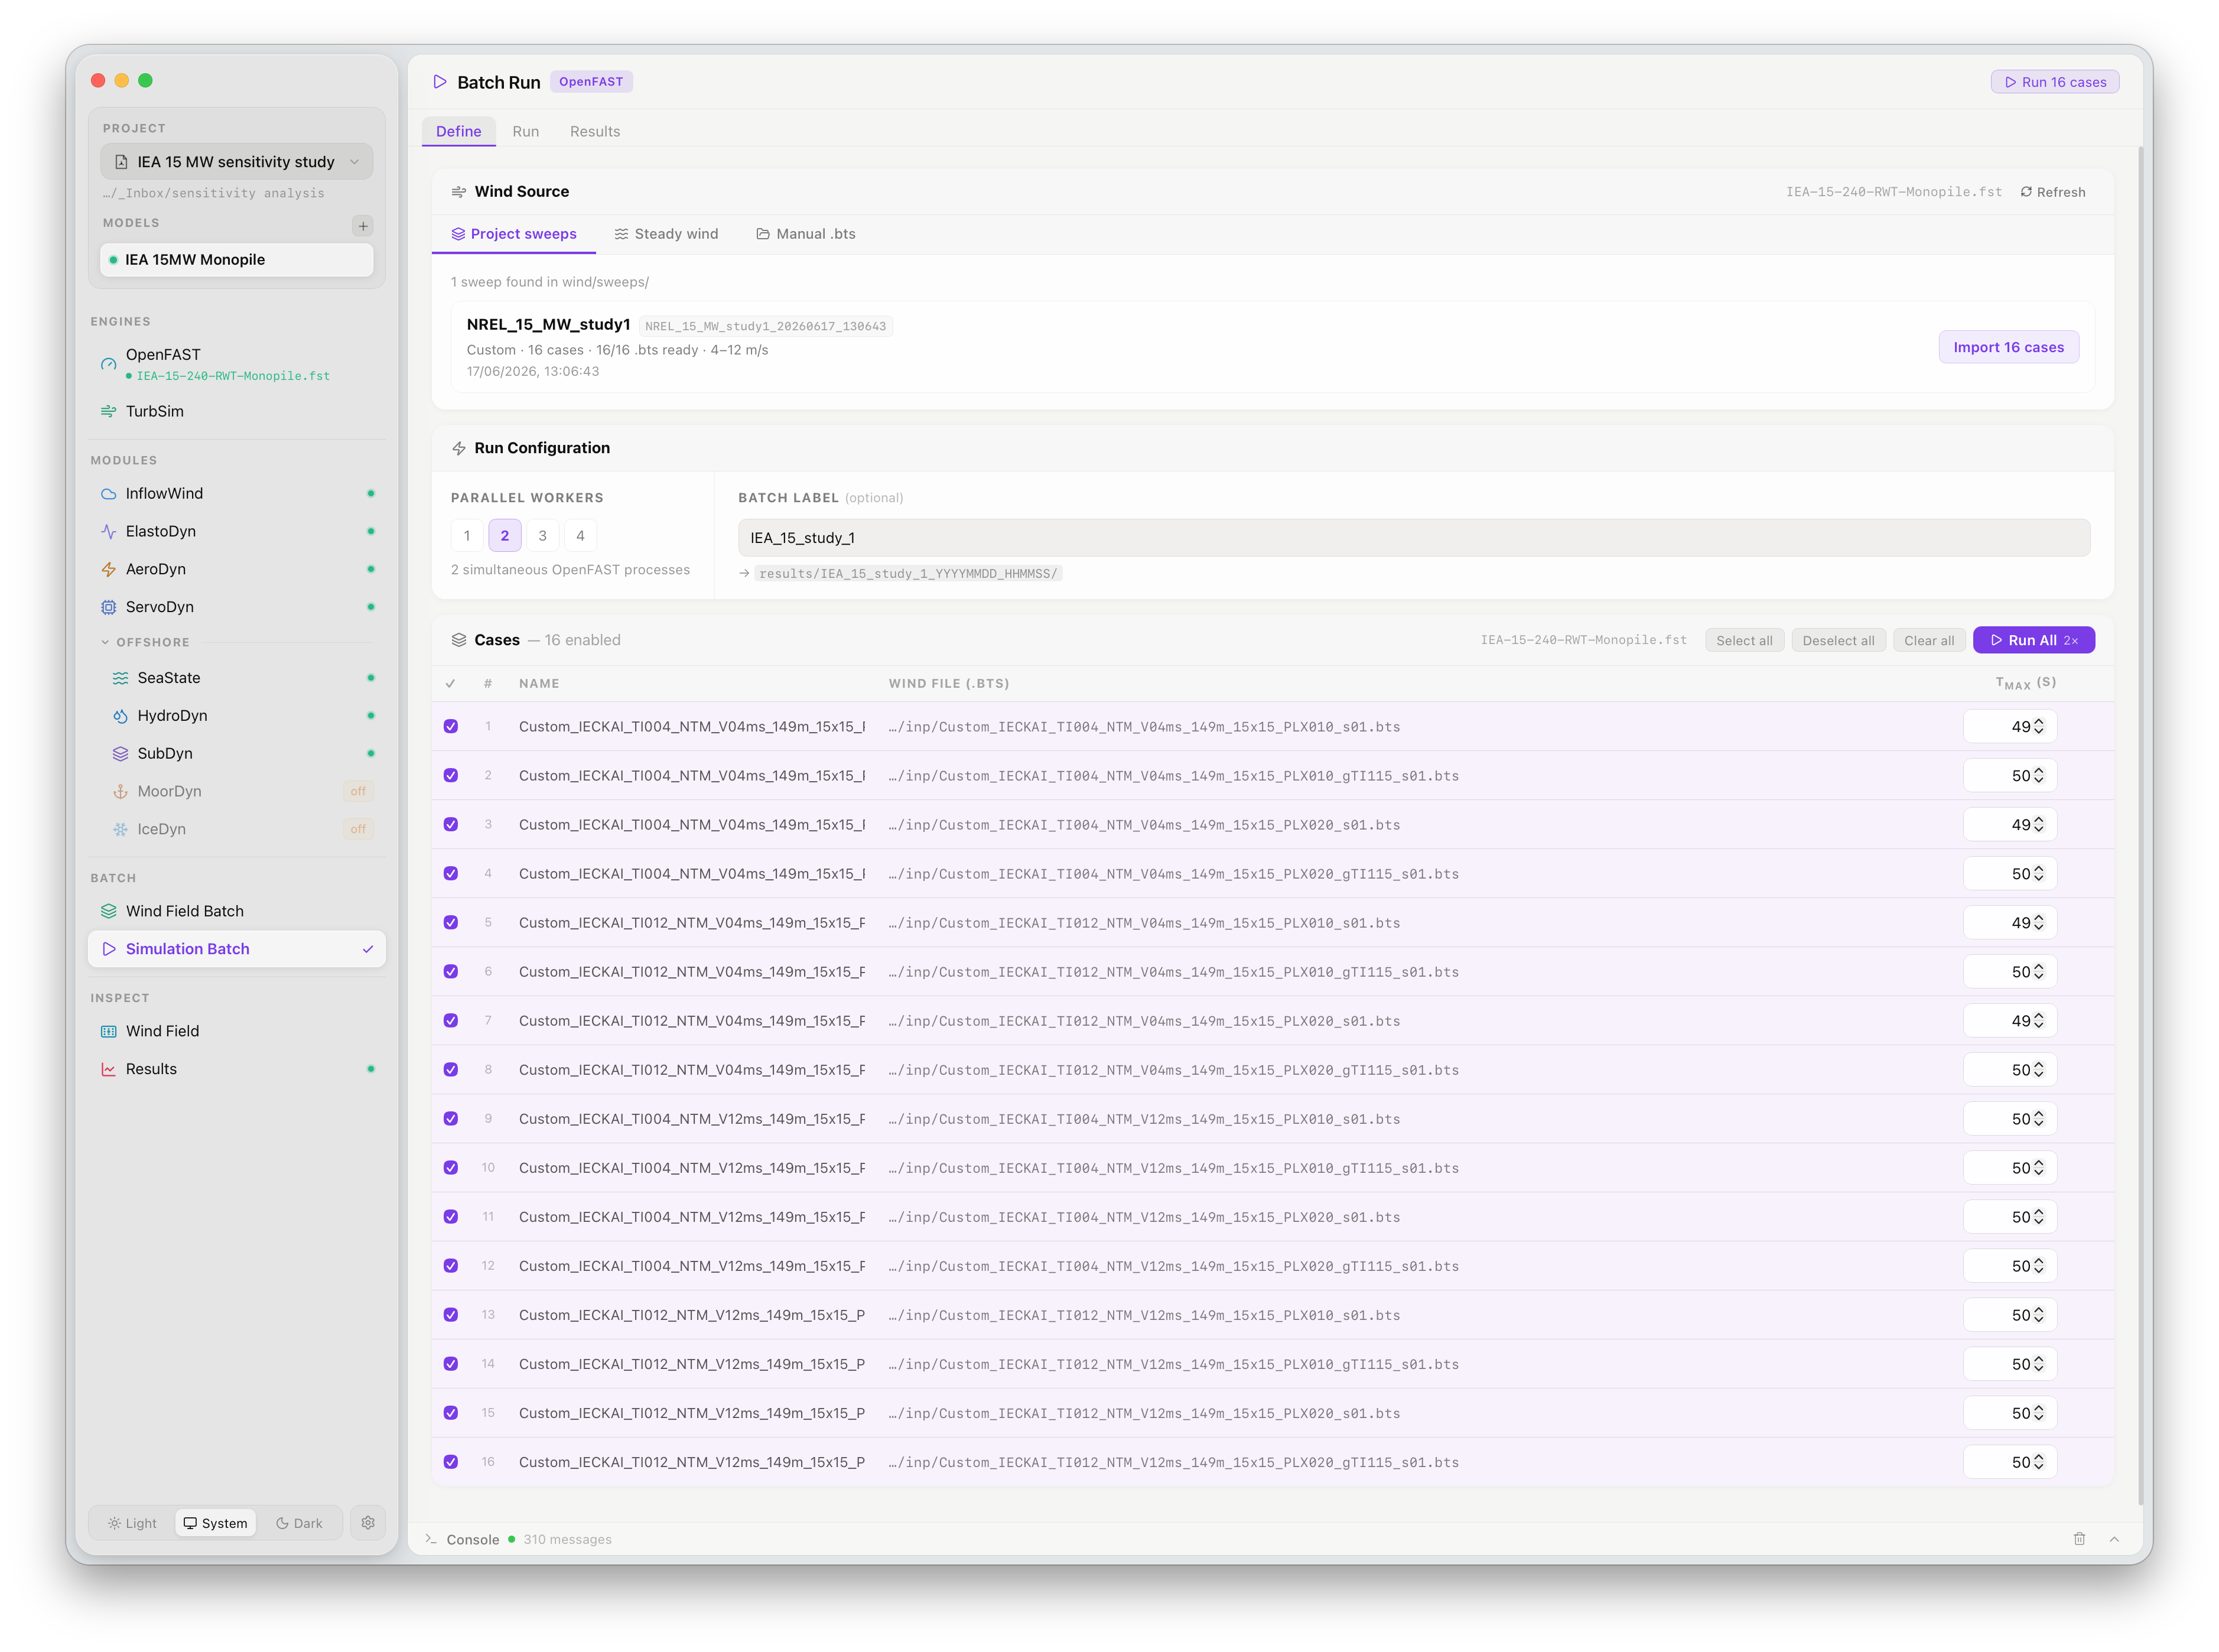The width and height of the screenshot is (2219, 1652).
Task: Click Import 16 cases button
Action: 2008,347
